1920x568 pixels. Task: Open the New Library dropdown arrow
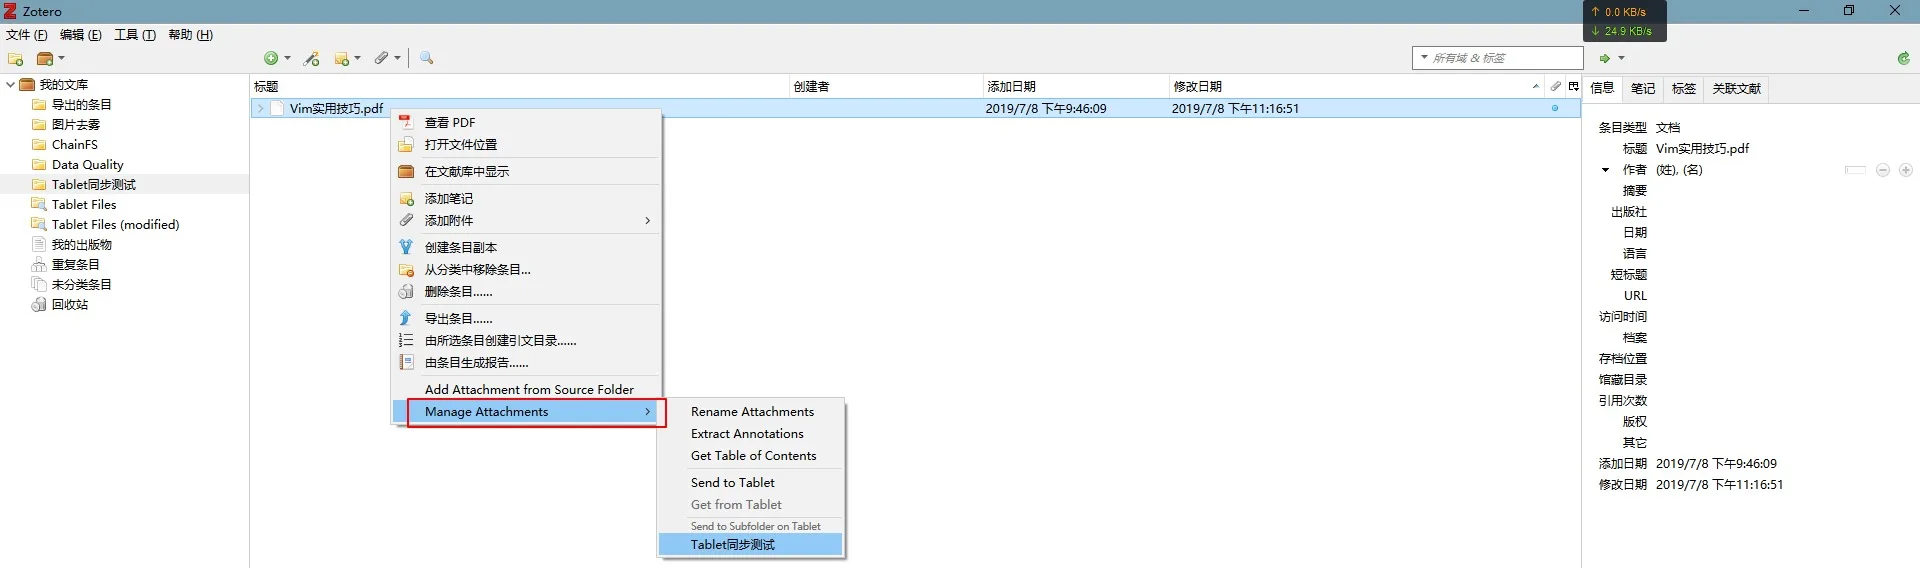point(61,59)
